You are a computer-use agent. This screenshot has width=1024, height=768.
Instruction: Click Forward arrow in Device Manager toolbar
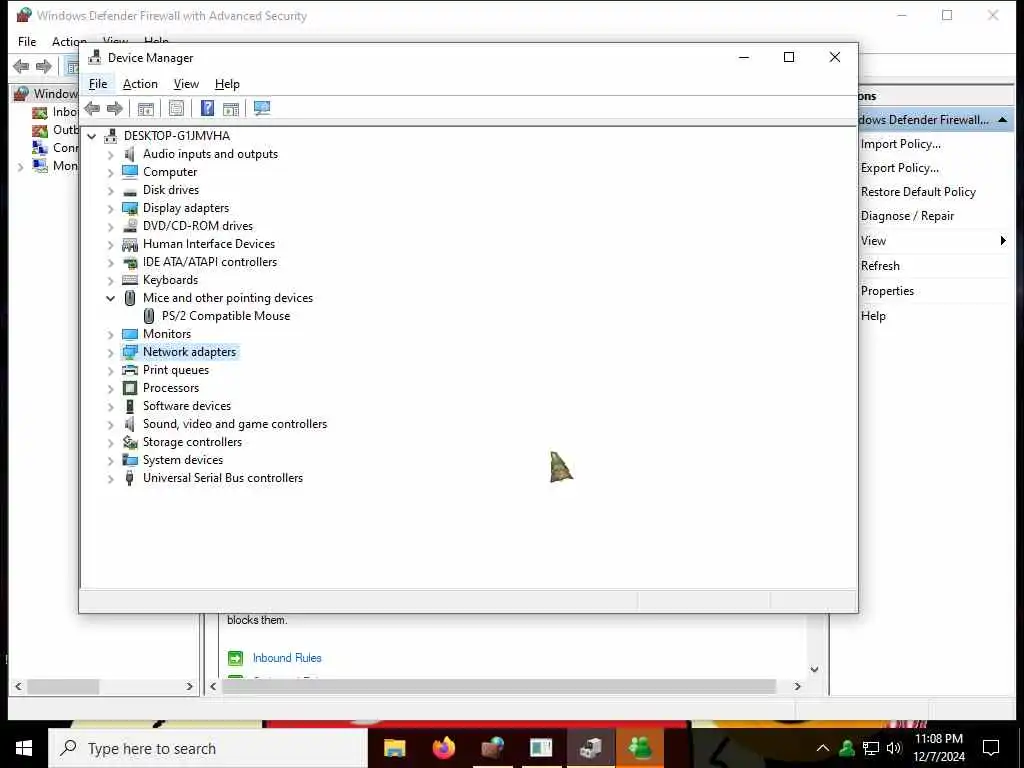115,108
